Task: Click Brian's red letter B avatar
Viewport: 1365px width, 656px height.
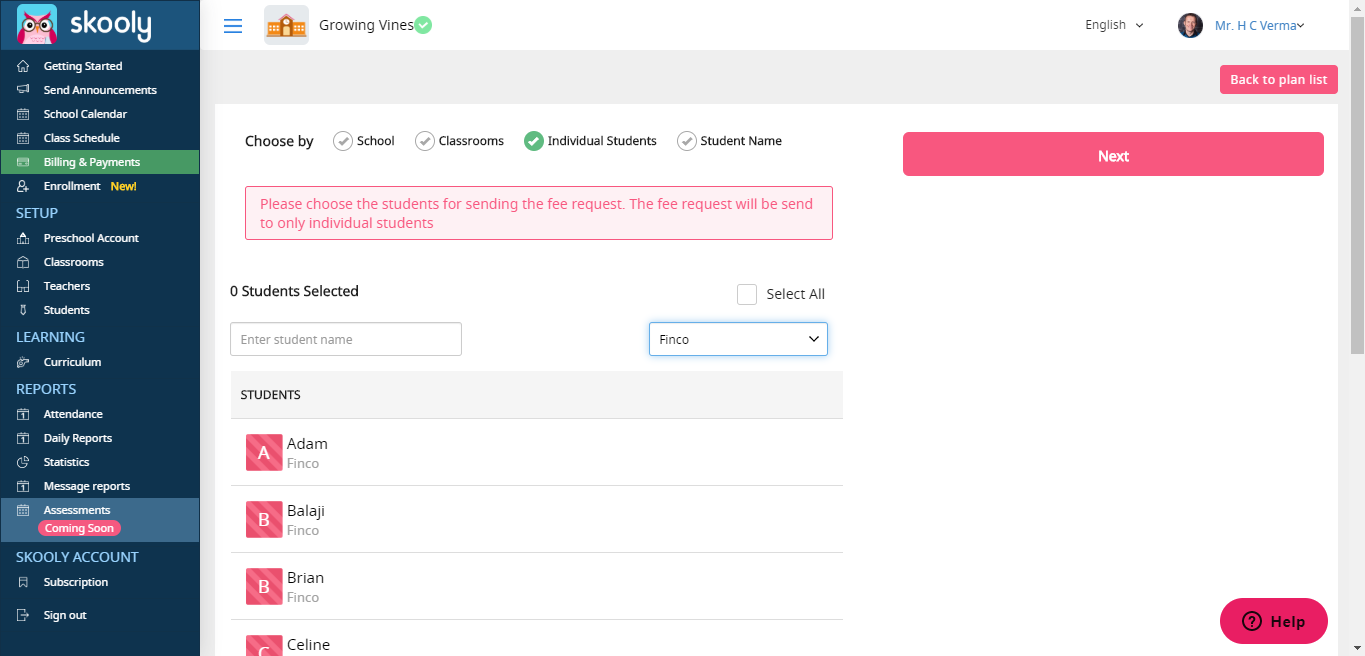Action: point(264,586)
